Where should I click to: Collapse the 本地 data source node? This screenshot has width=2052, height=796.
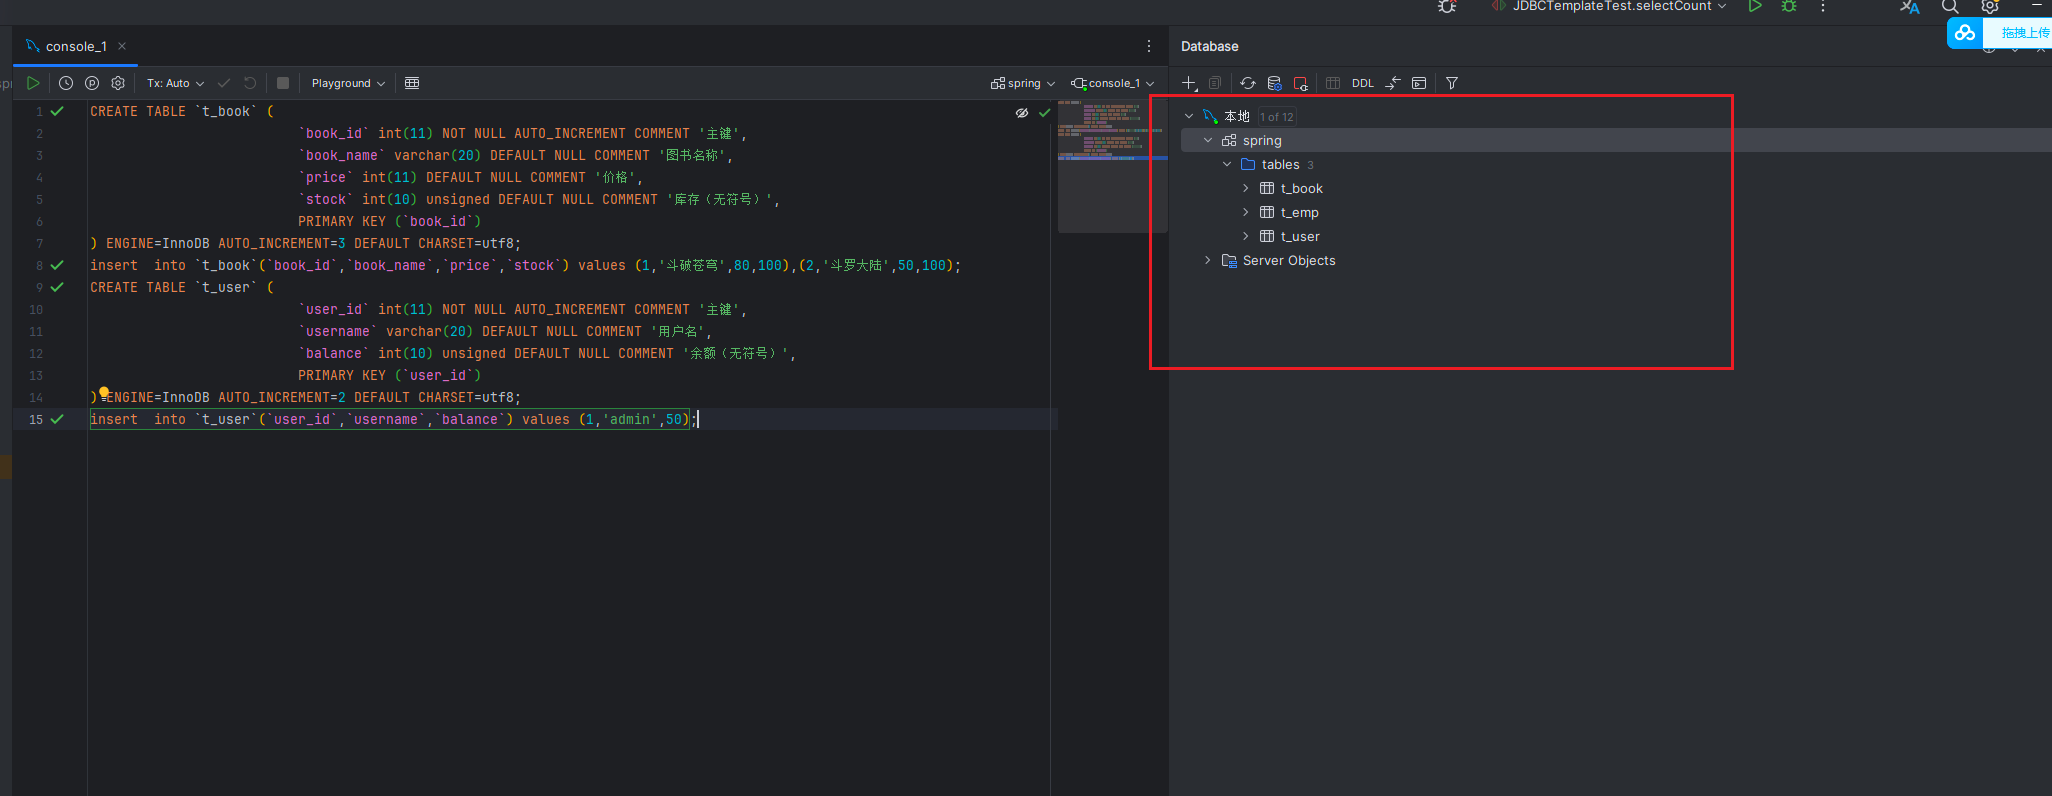pos(1189,116)
